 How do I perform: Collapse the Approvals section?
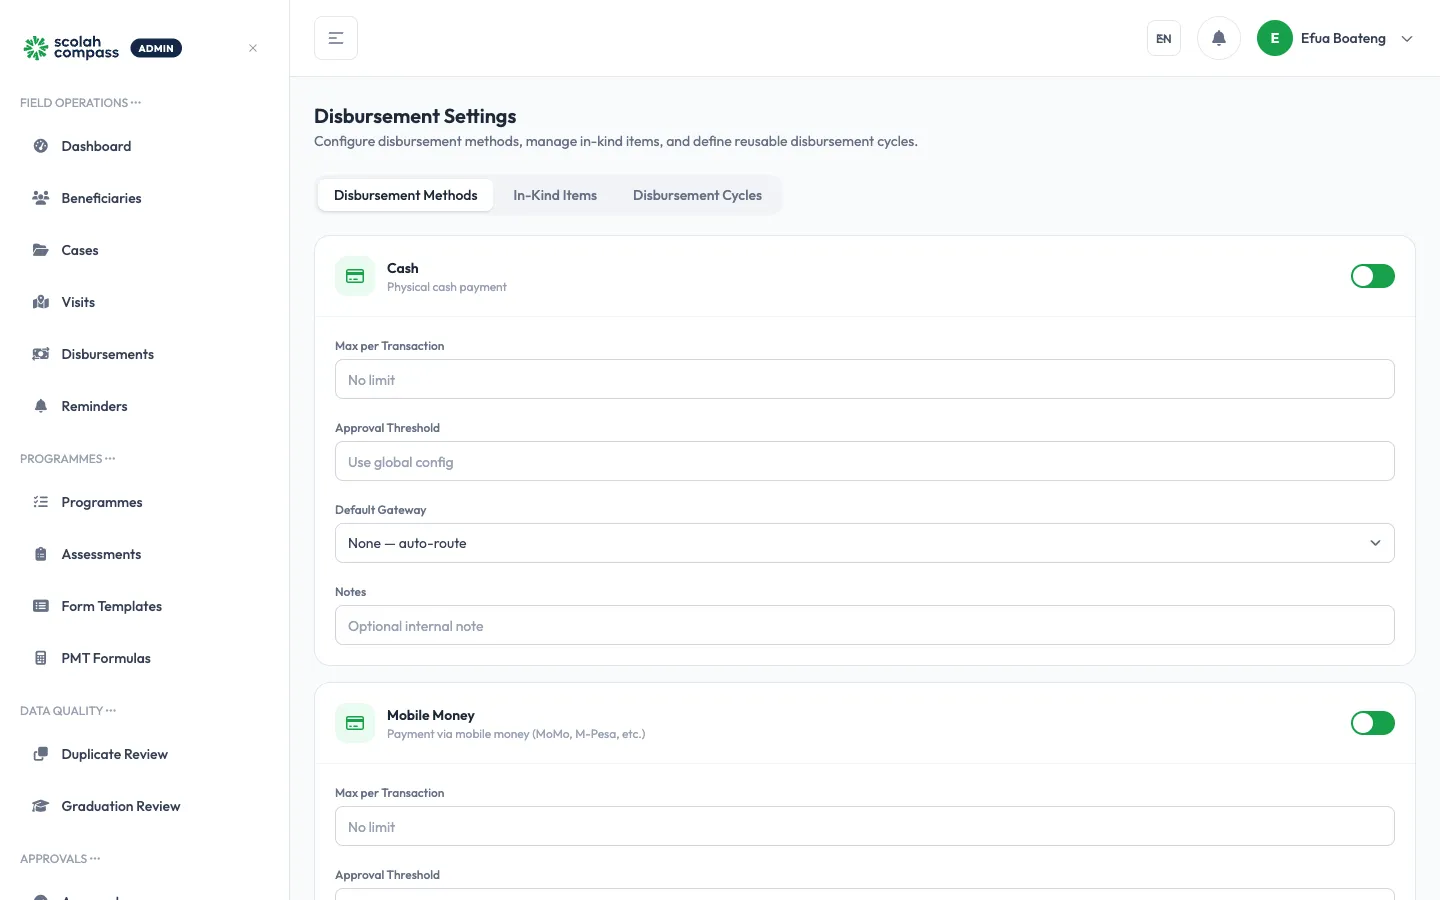click(60, 859)
